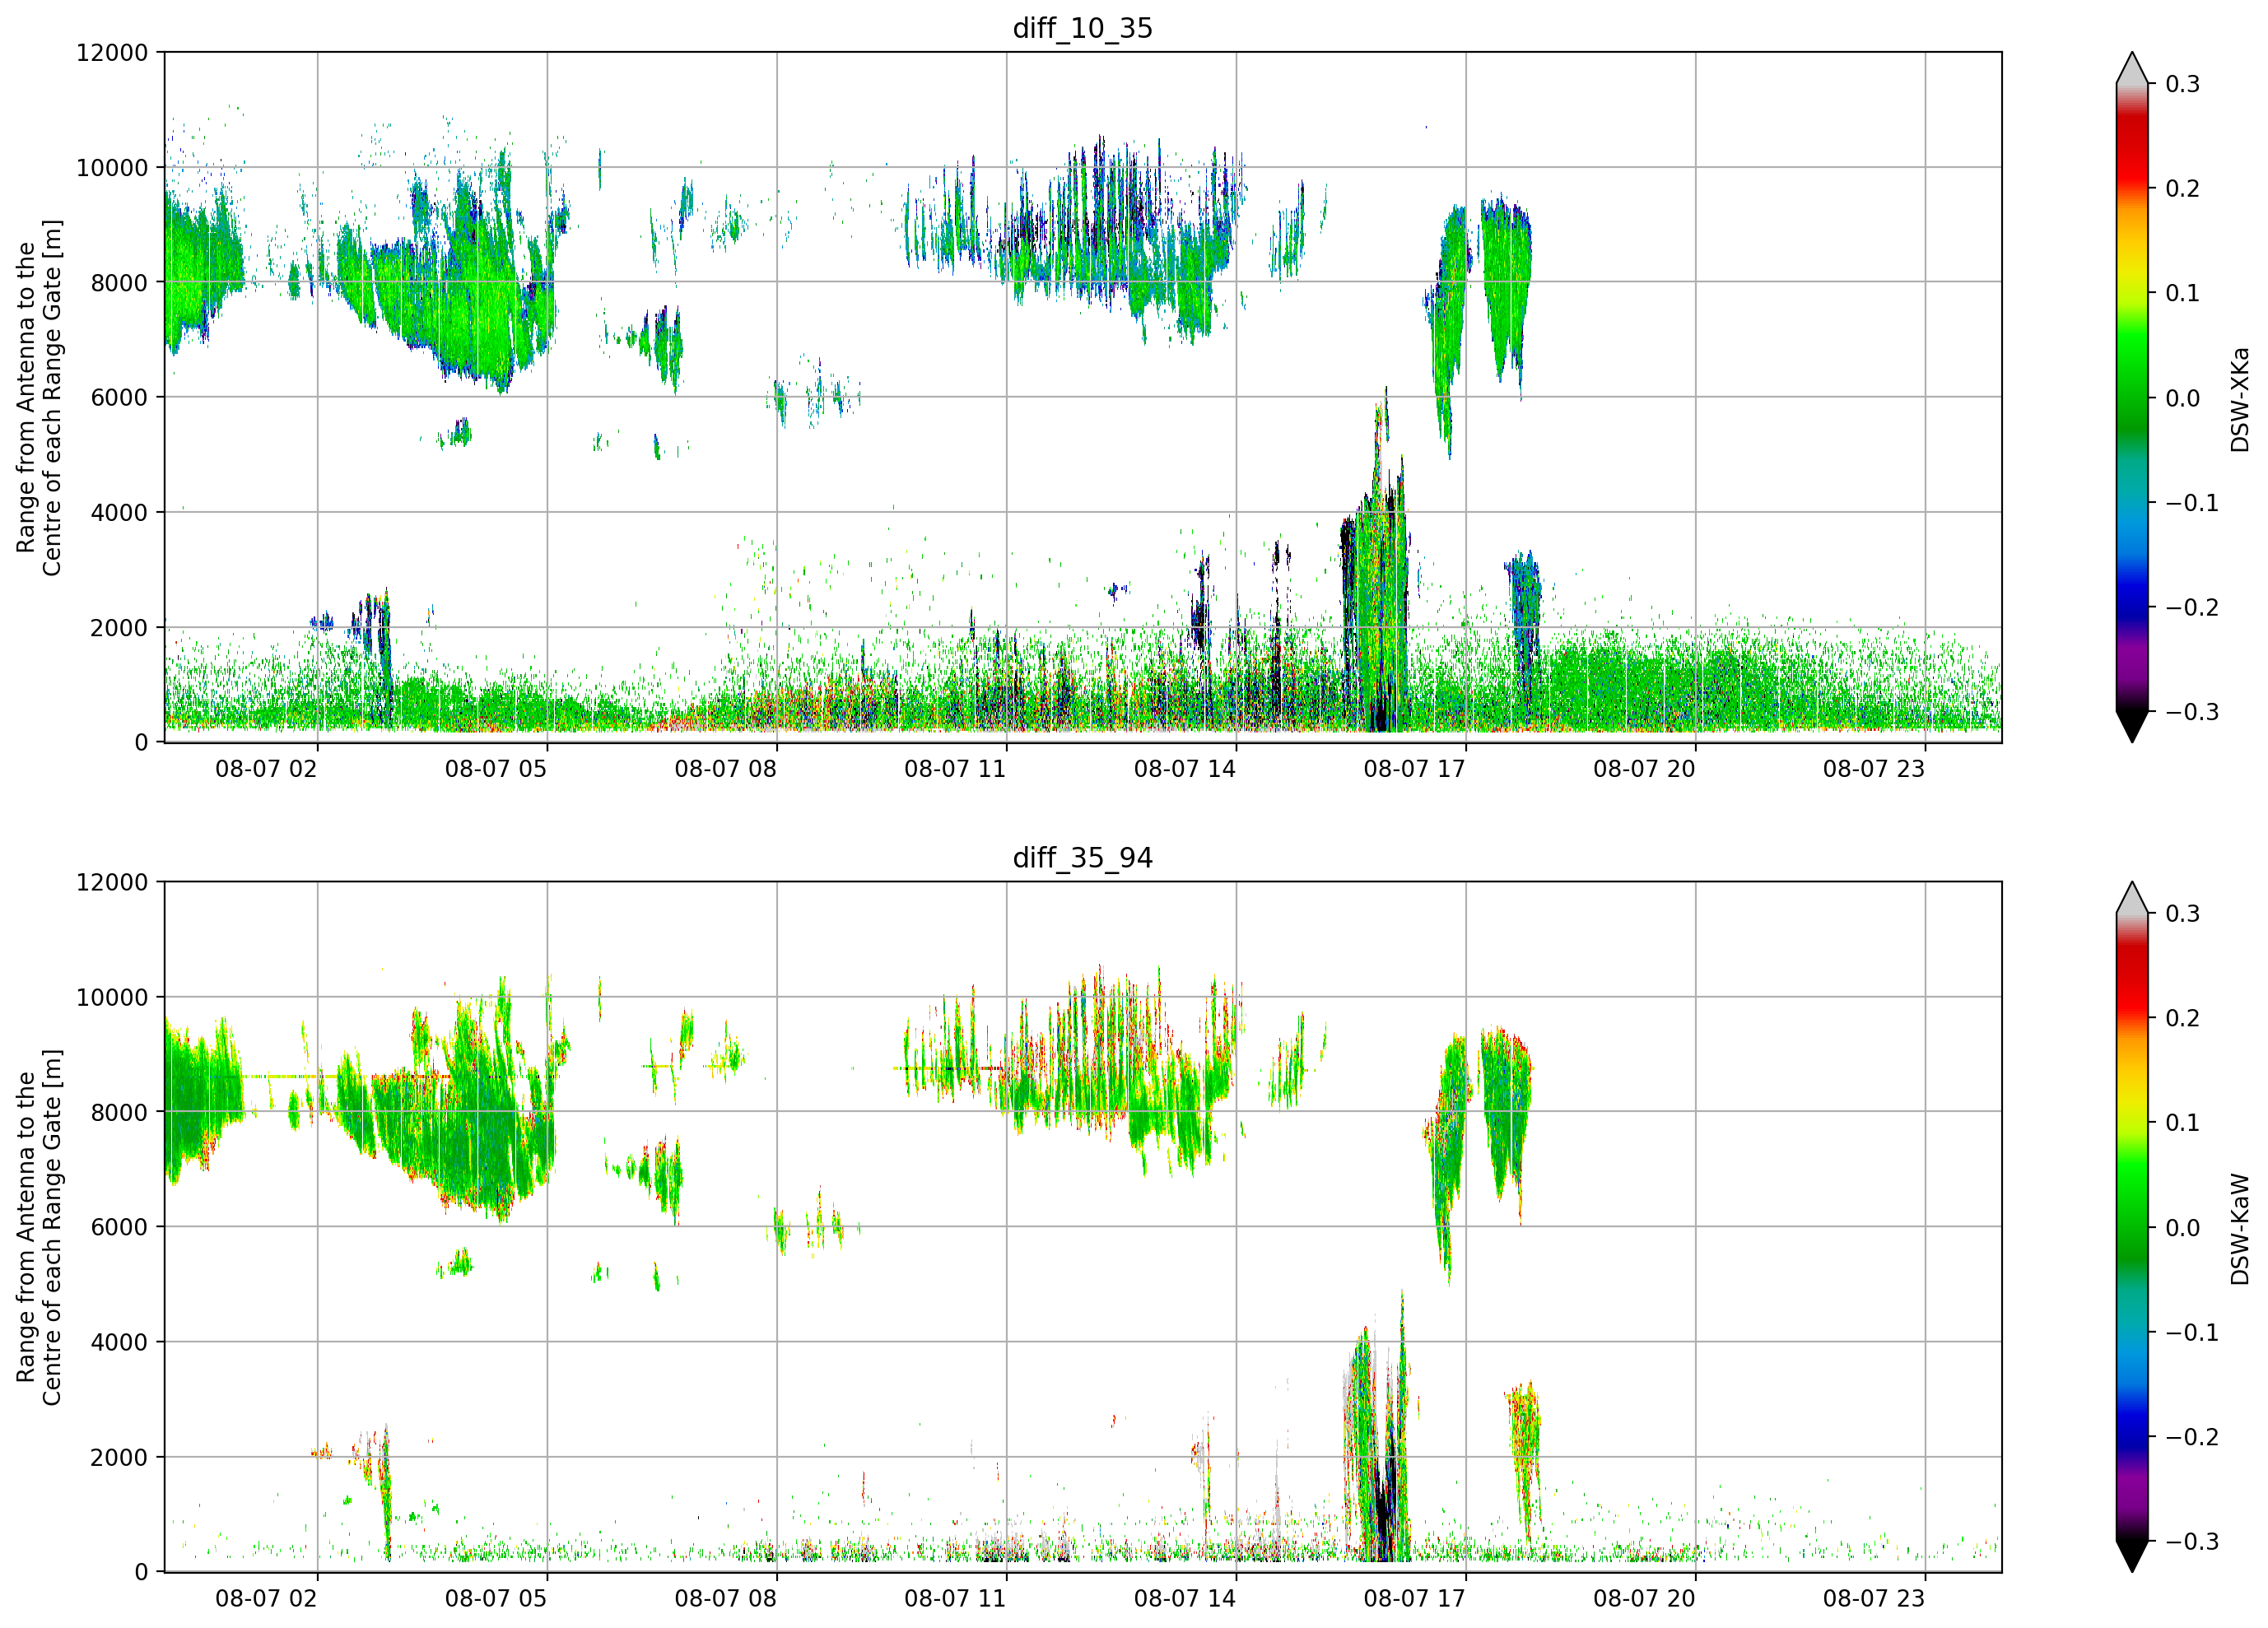Click '08-07 14' under diff_10_35 plot
Screen dimensions: 2268x1628
point(1185,769)
